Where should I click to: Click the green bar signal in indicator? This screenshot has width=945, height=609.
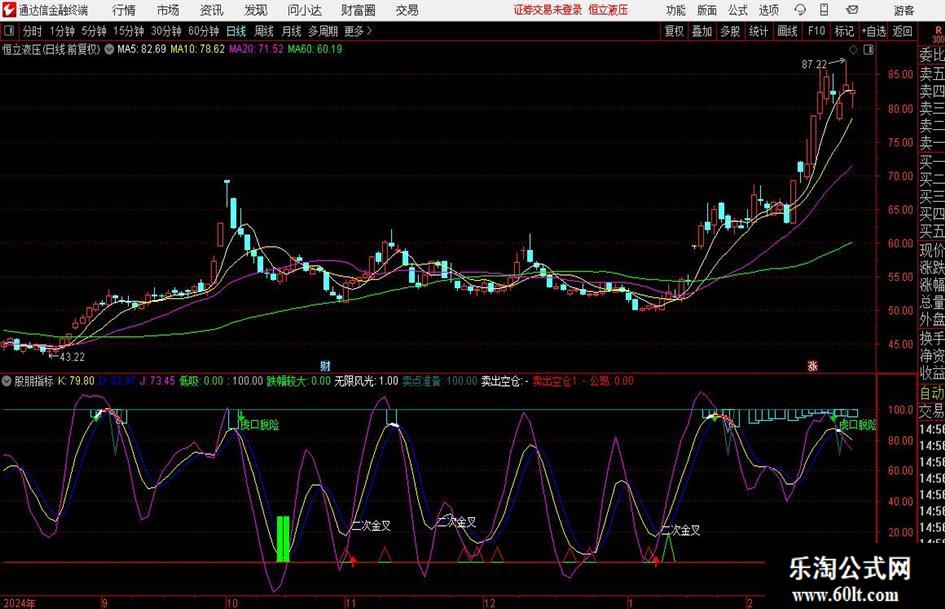pos(283,538)
